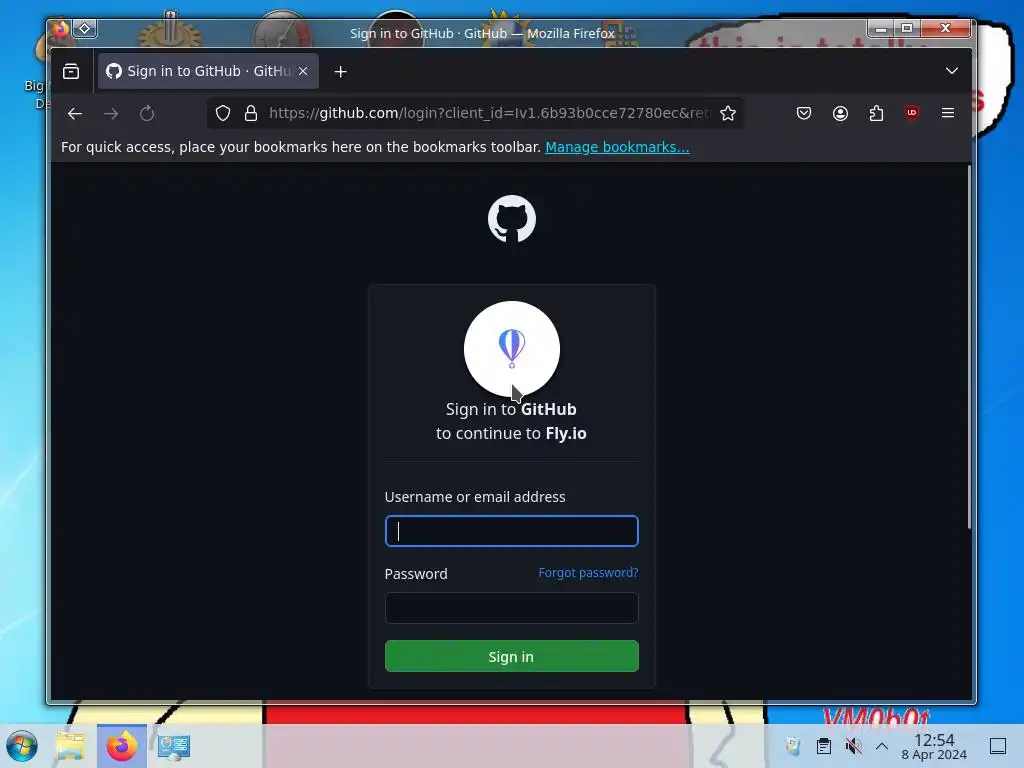Expand the hidden tray icons arrow
Image resolution: width=1024 pixels, height=768 pixels.
(882, 746)
